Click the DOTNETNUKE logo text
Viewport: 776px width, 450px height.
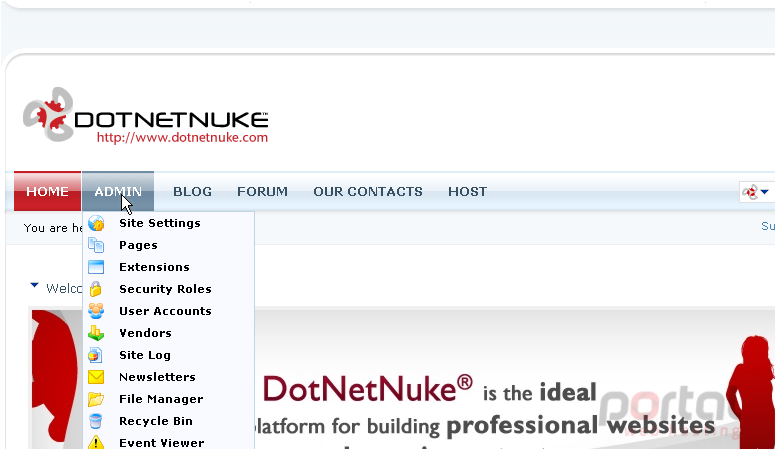[171, 120]
